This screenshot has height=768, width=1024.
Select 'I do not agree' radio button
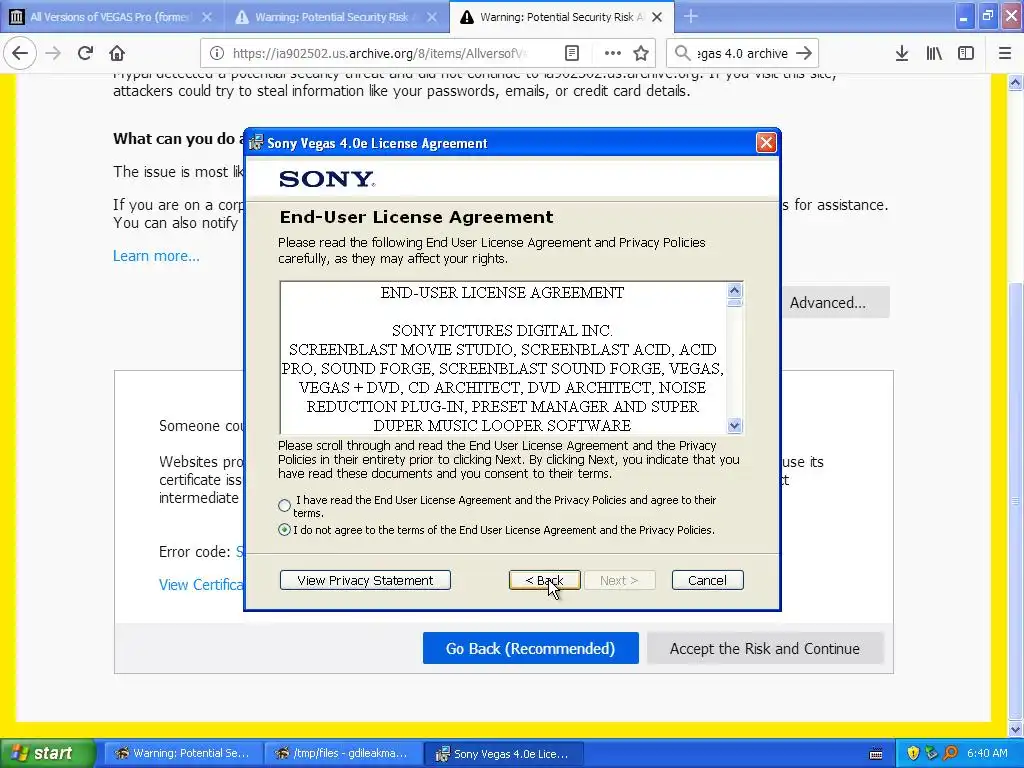284,530
